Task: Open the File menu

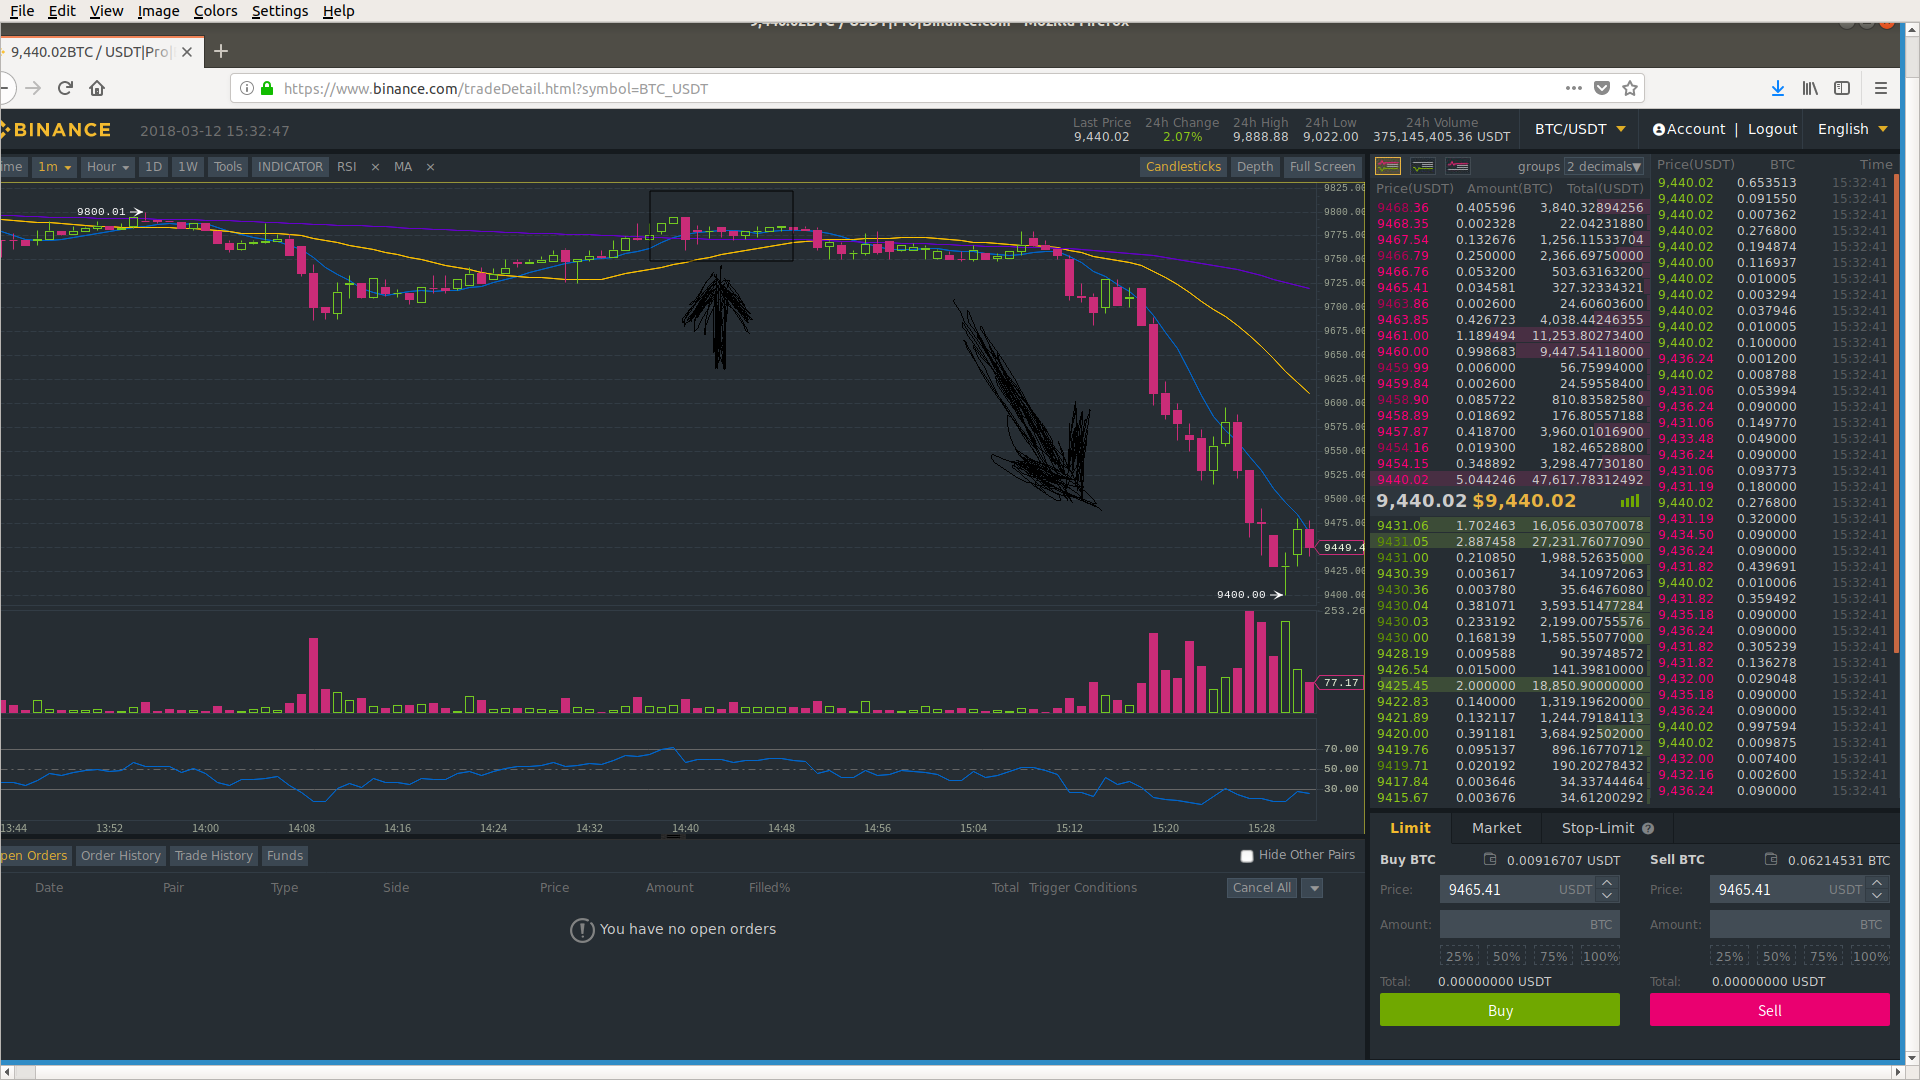Action: point(22,10)
